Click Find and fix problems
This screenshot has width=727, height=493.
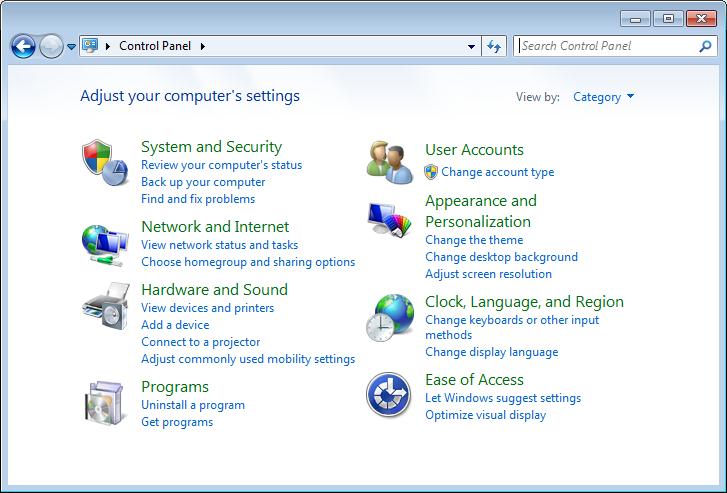(x=198, y=199)
